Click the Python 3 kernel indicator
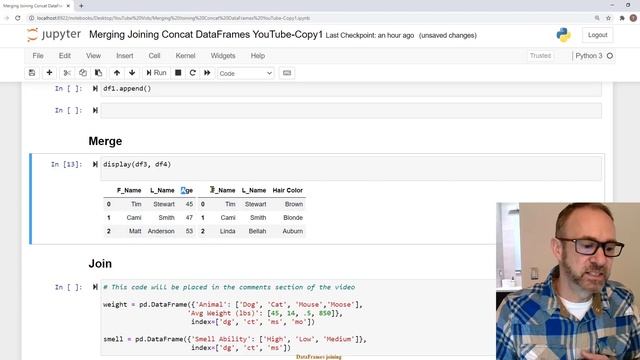Image resolution: width=640 pixels, height=360 pixels. pos(589,56)
